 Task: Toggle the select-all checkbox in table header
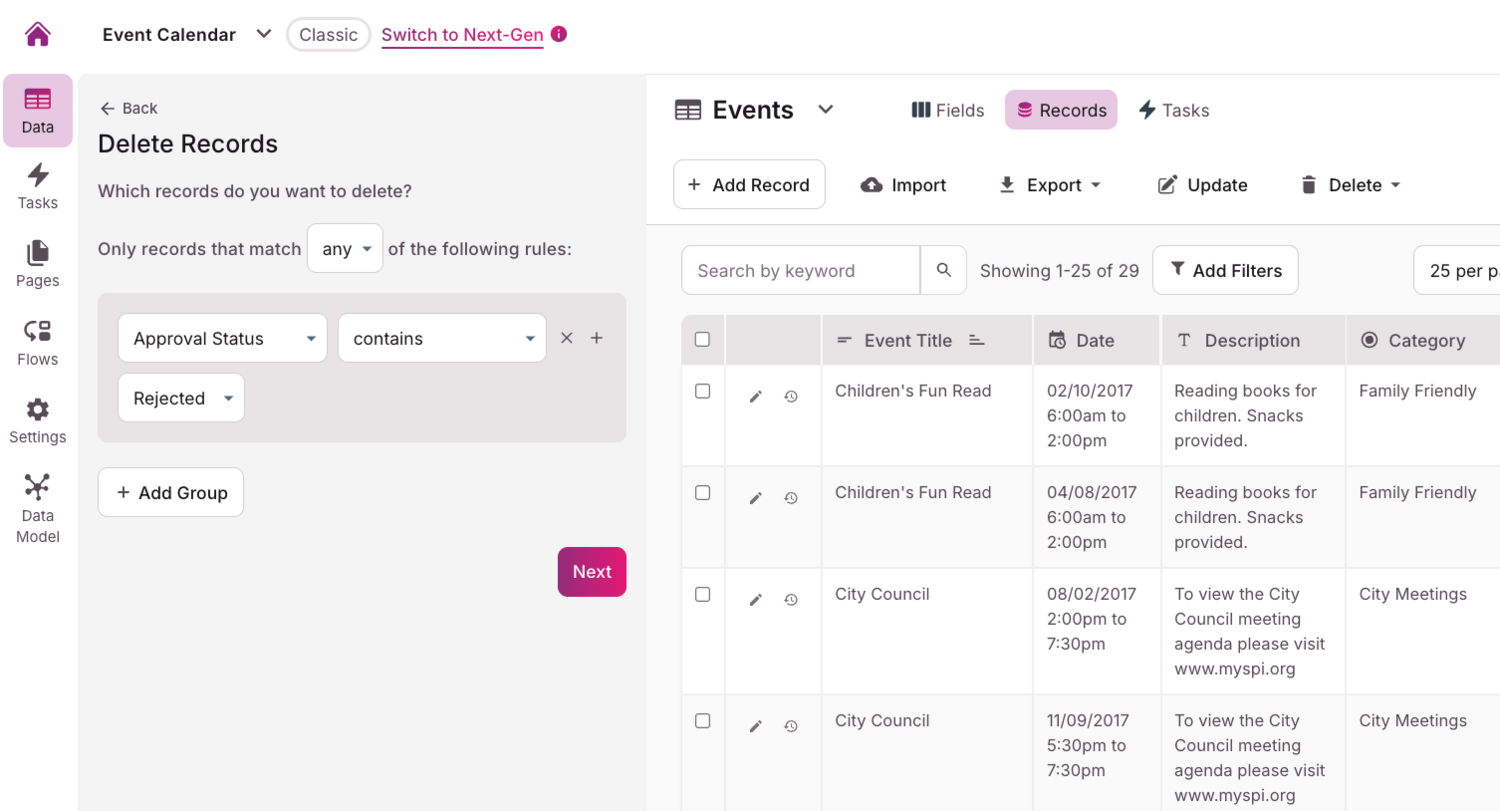702,340
